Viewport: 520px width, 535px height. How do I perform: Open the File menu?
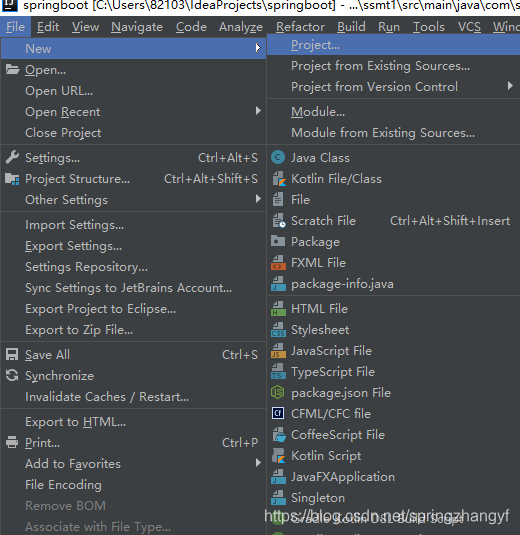(x=15, y=27)
